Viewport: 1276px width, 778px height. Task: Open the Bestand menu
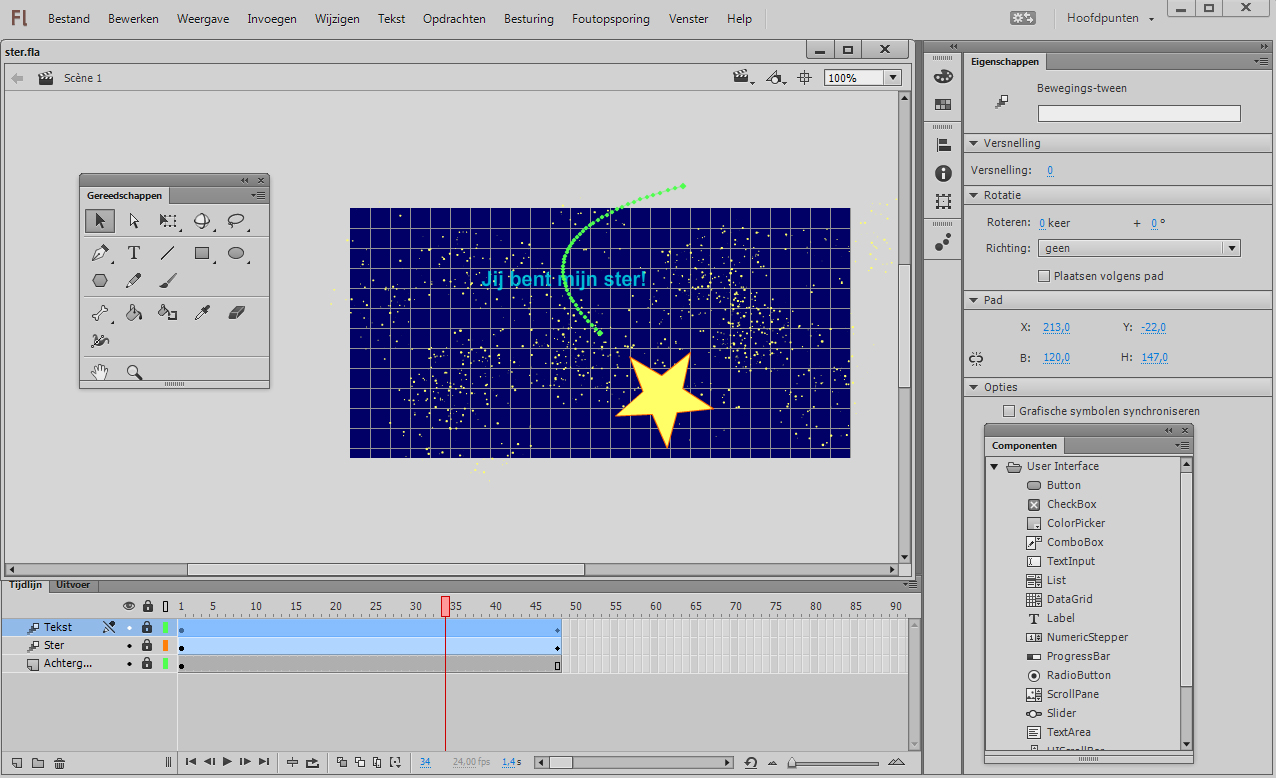point(69,19)
